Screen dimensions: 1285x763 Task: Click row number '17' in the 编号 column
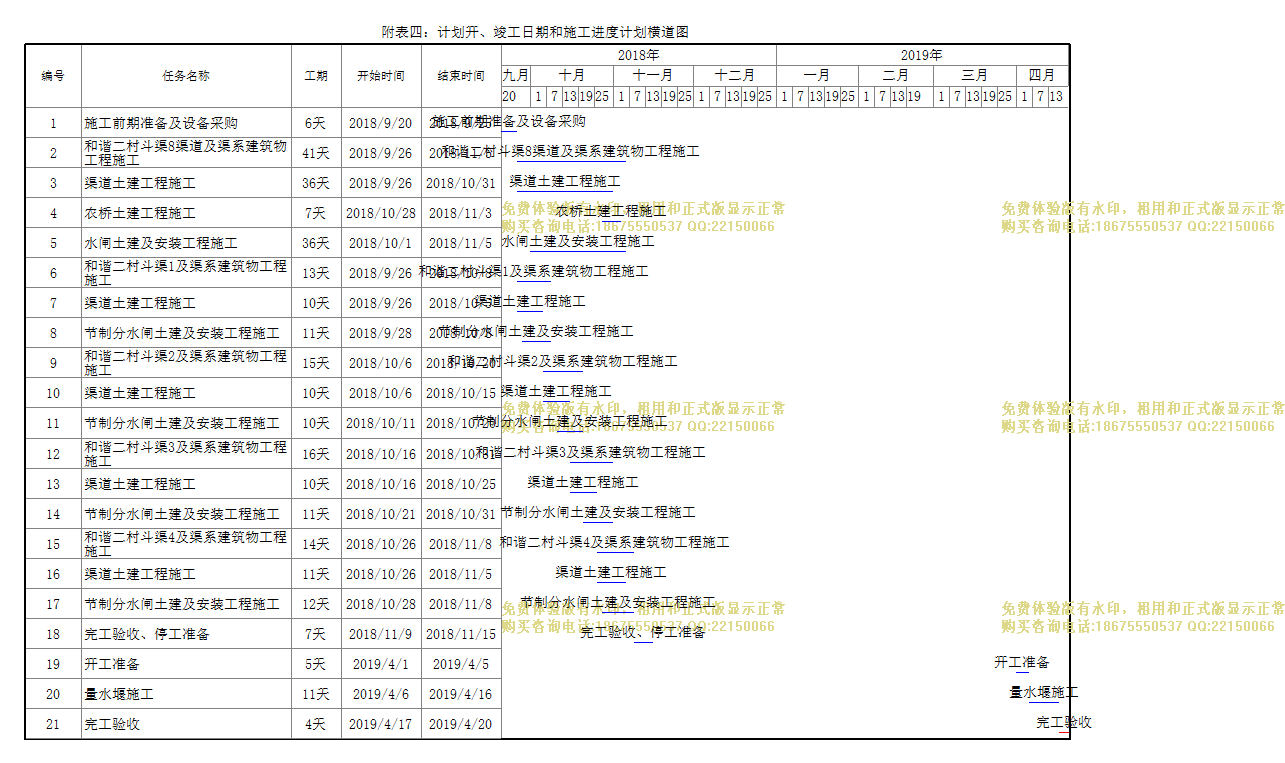click(53, 604)
